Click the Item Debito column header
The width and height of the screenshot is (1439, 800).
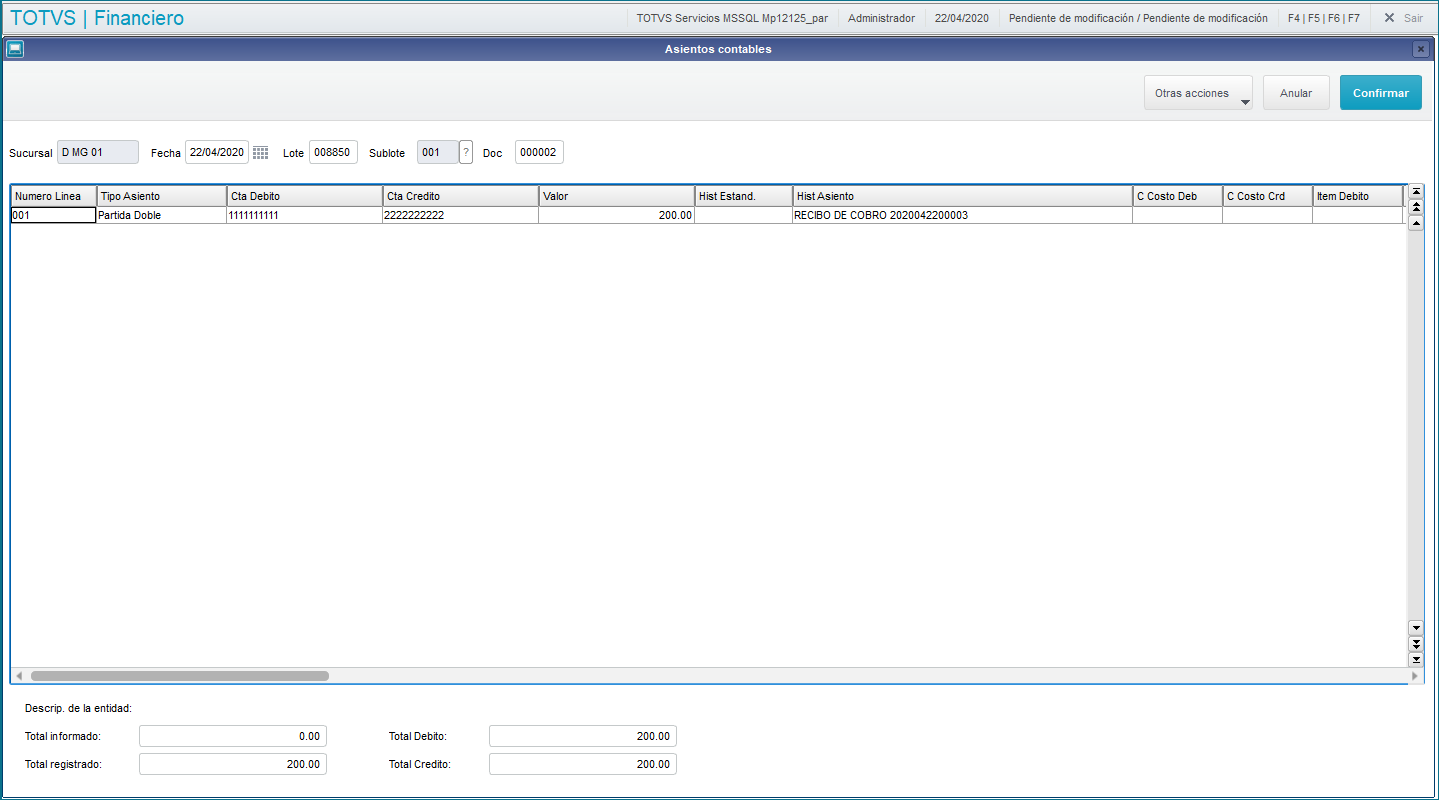(x=1358, y=196)
